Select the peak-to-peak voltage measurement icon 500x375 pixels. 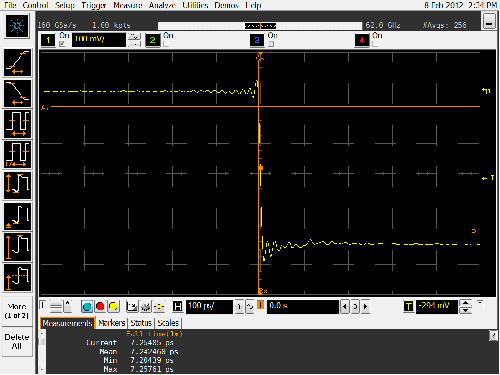[18, 186]
